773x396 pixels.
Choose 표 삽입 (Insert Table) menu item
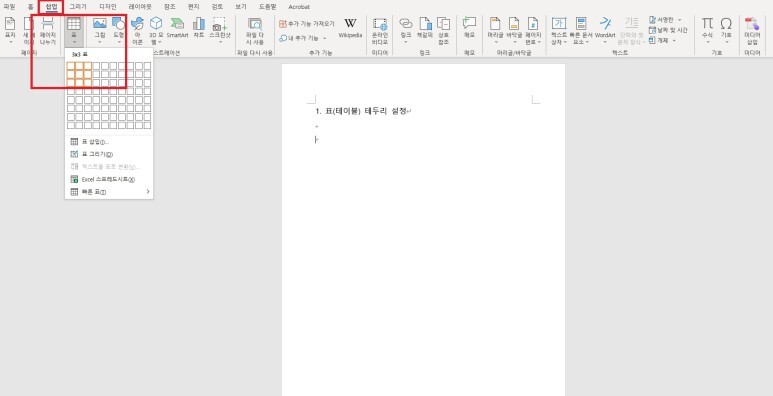(108, 142)
